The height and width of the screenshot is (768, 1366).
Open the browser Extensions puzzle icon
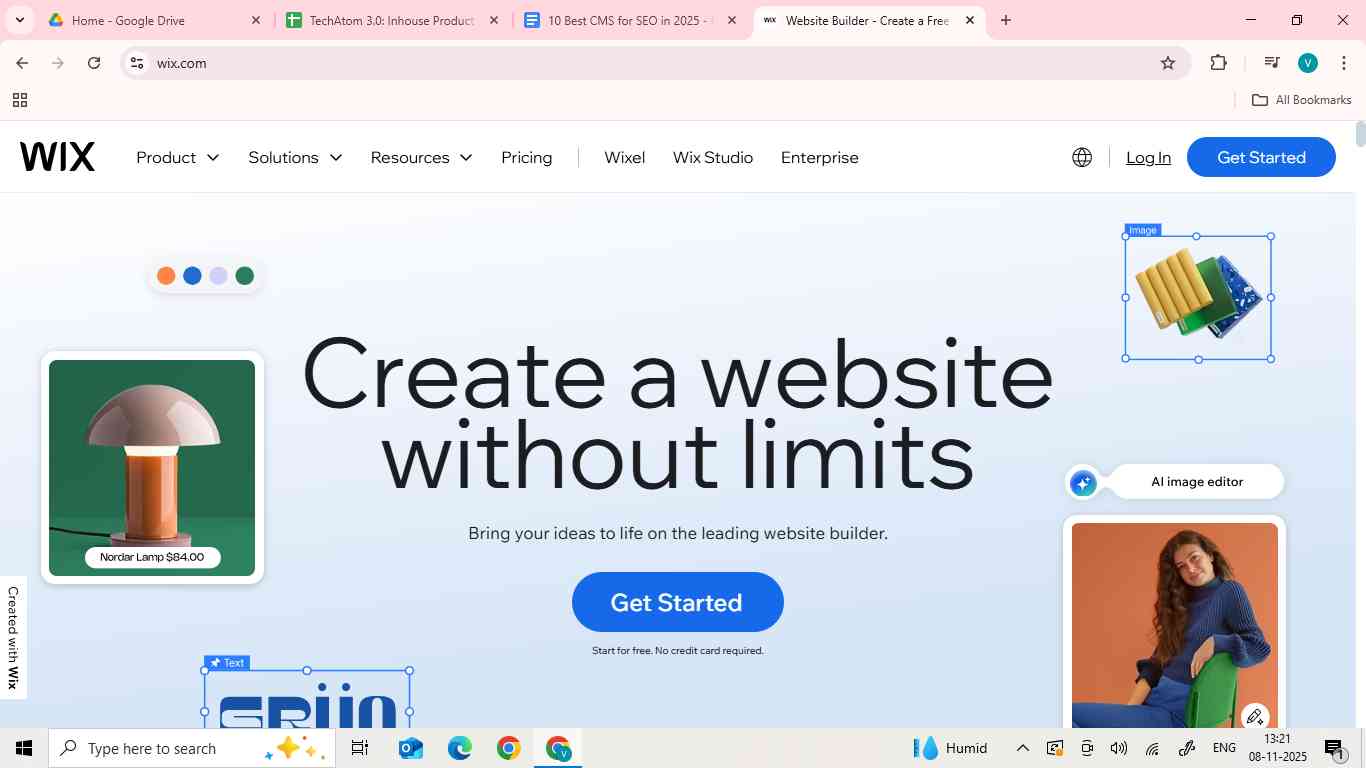(1218, 63)
